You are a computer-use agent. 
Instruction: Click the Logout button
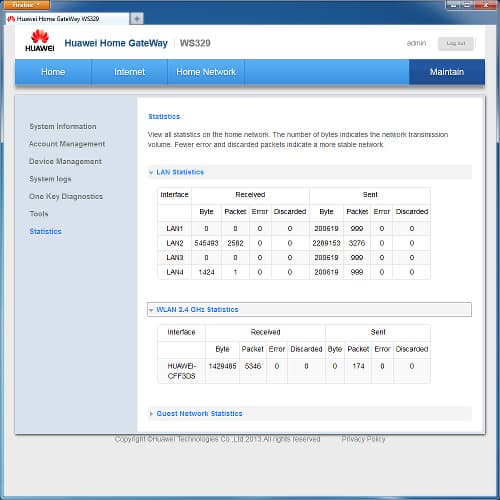[456, 44]
